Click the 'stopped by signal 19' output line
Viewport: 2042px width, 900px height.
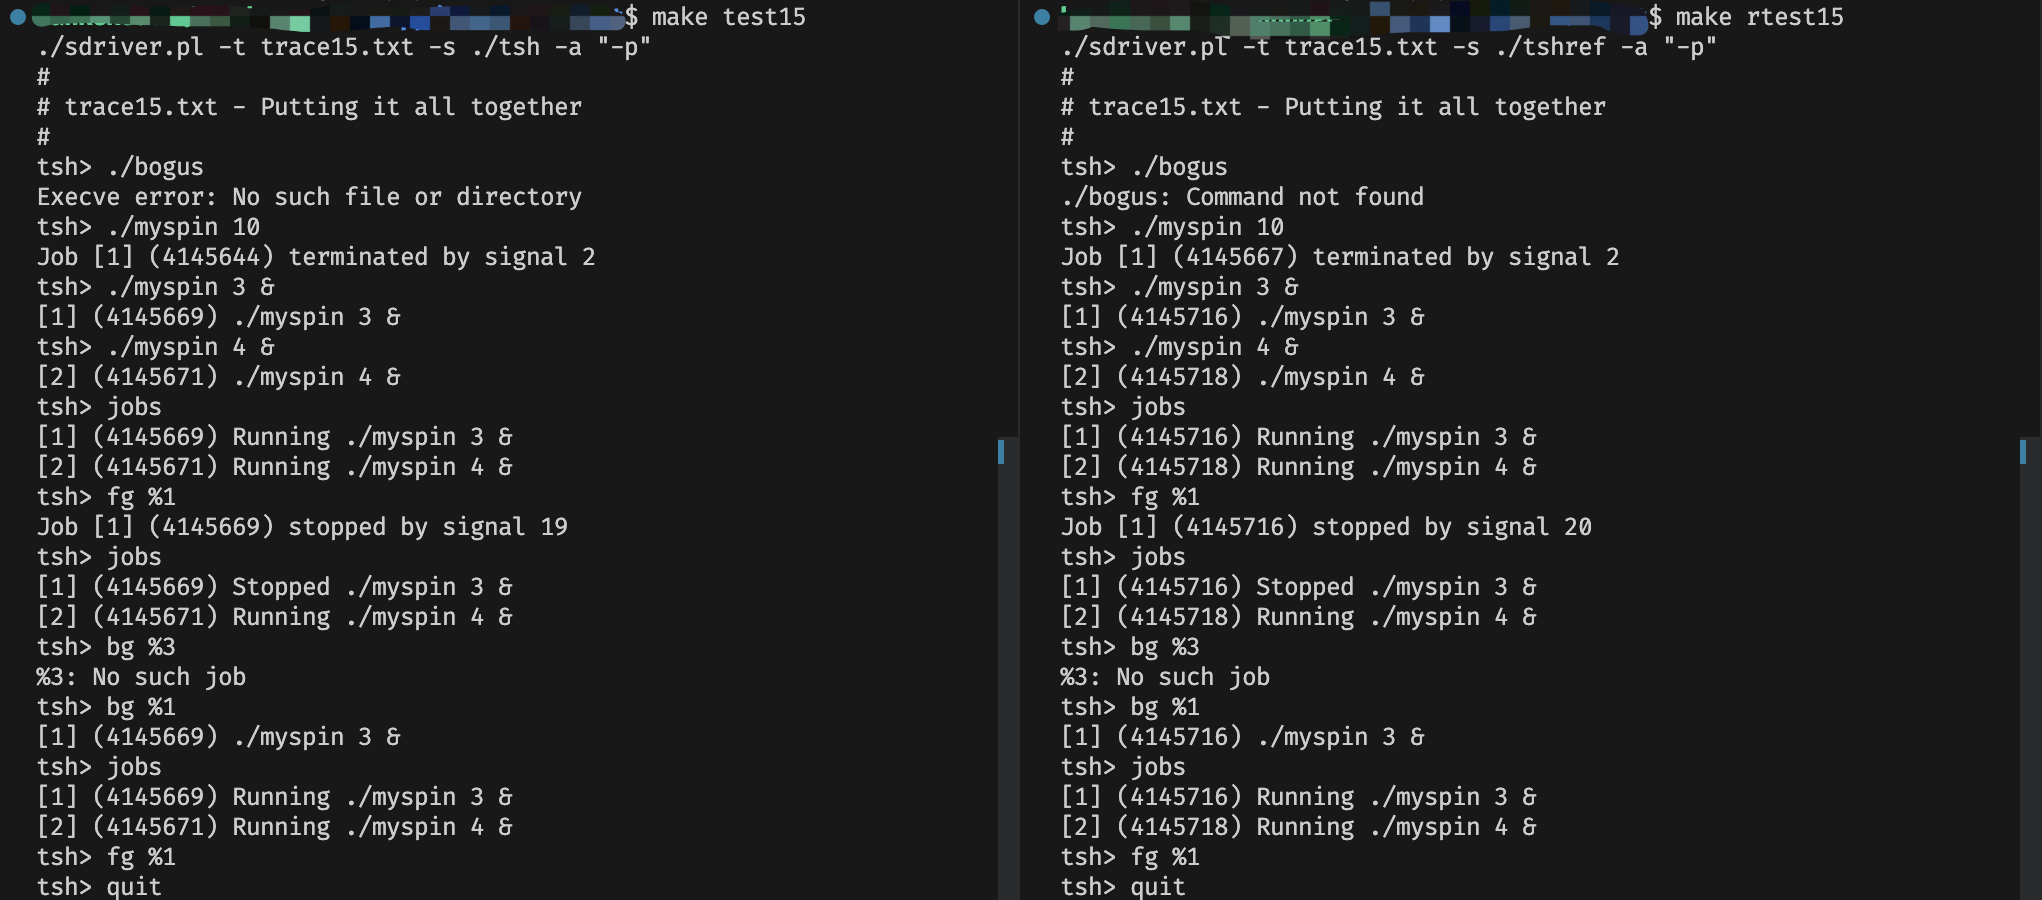coord(302,527)
